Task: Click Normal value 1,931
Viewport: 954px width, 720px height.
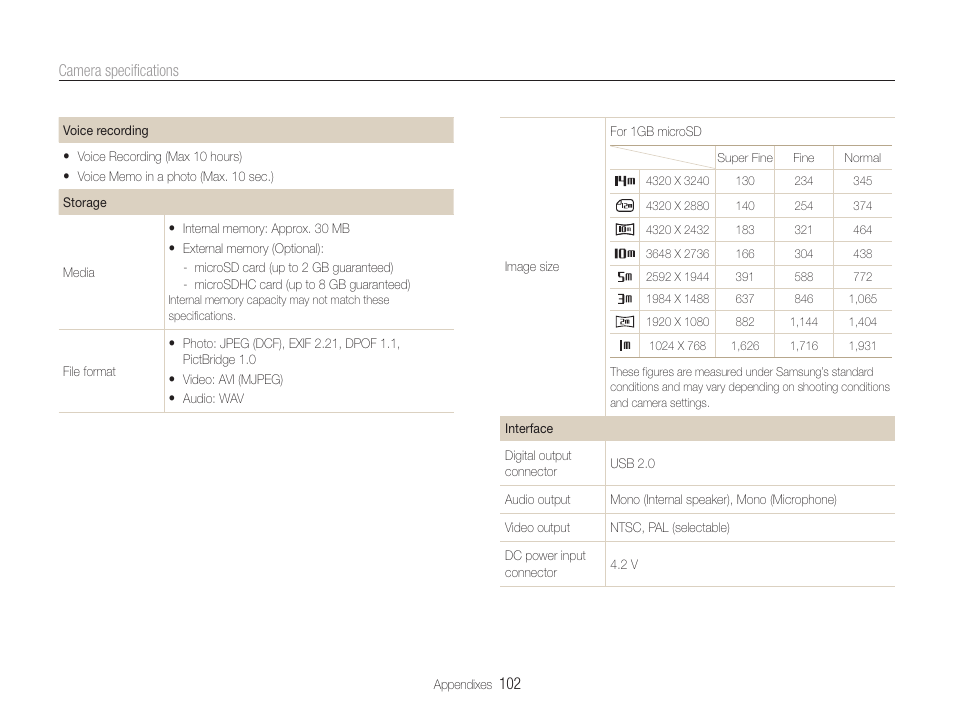Action: tap(862, 346)
